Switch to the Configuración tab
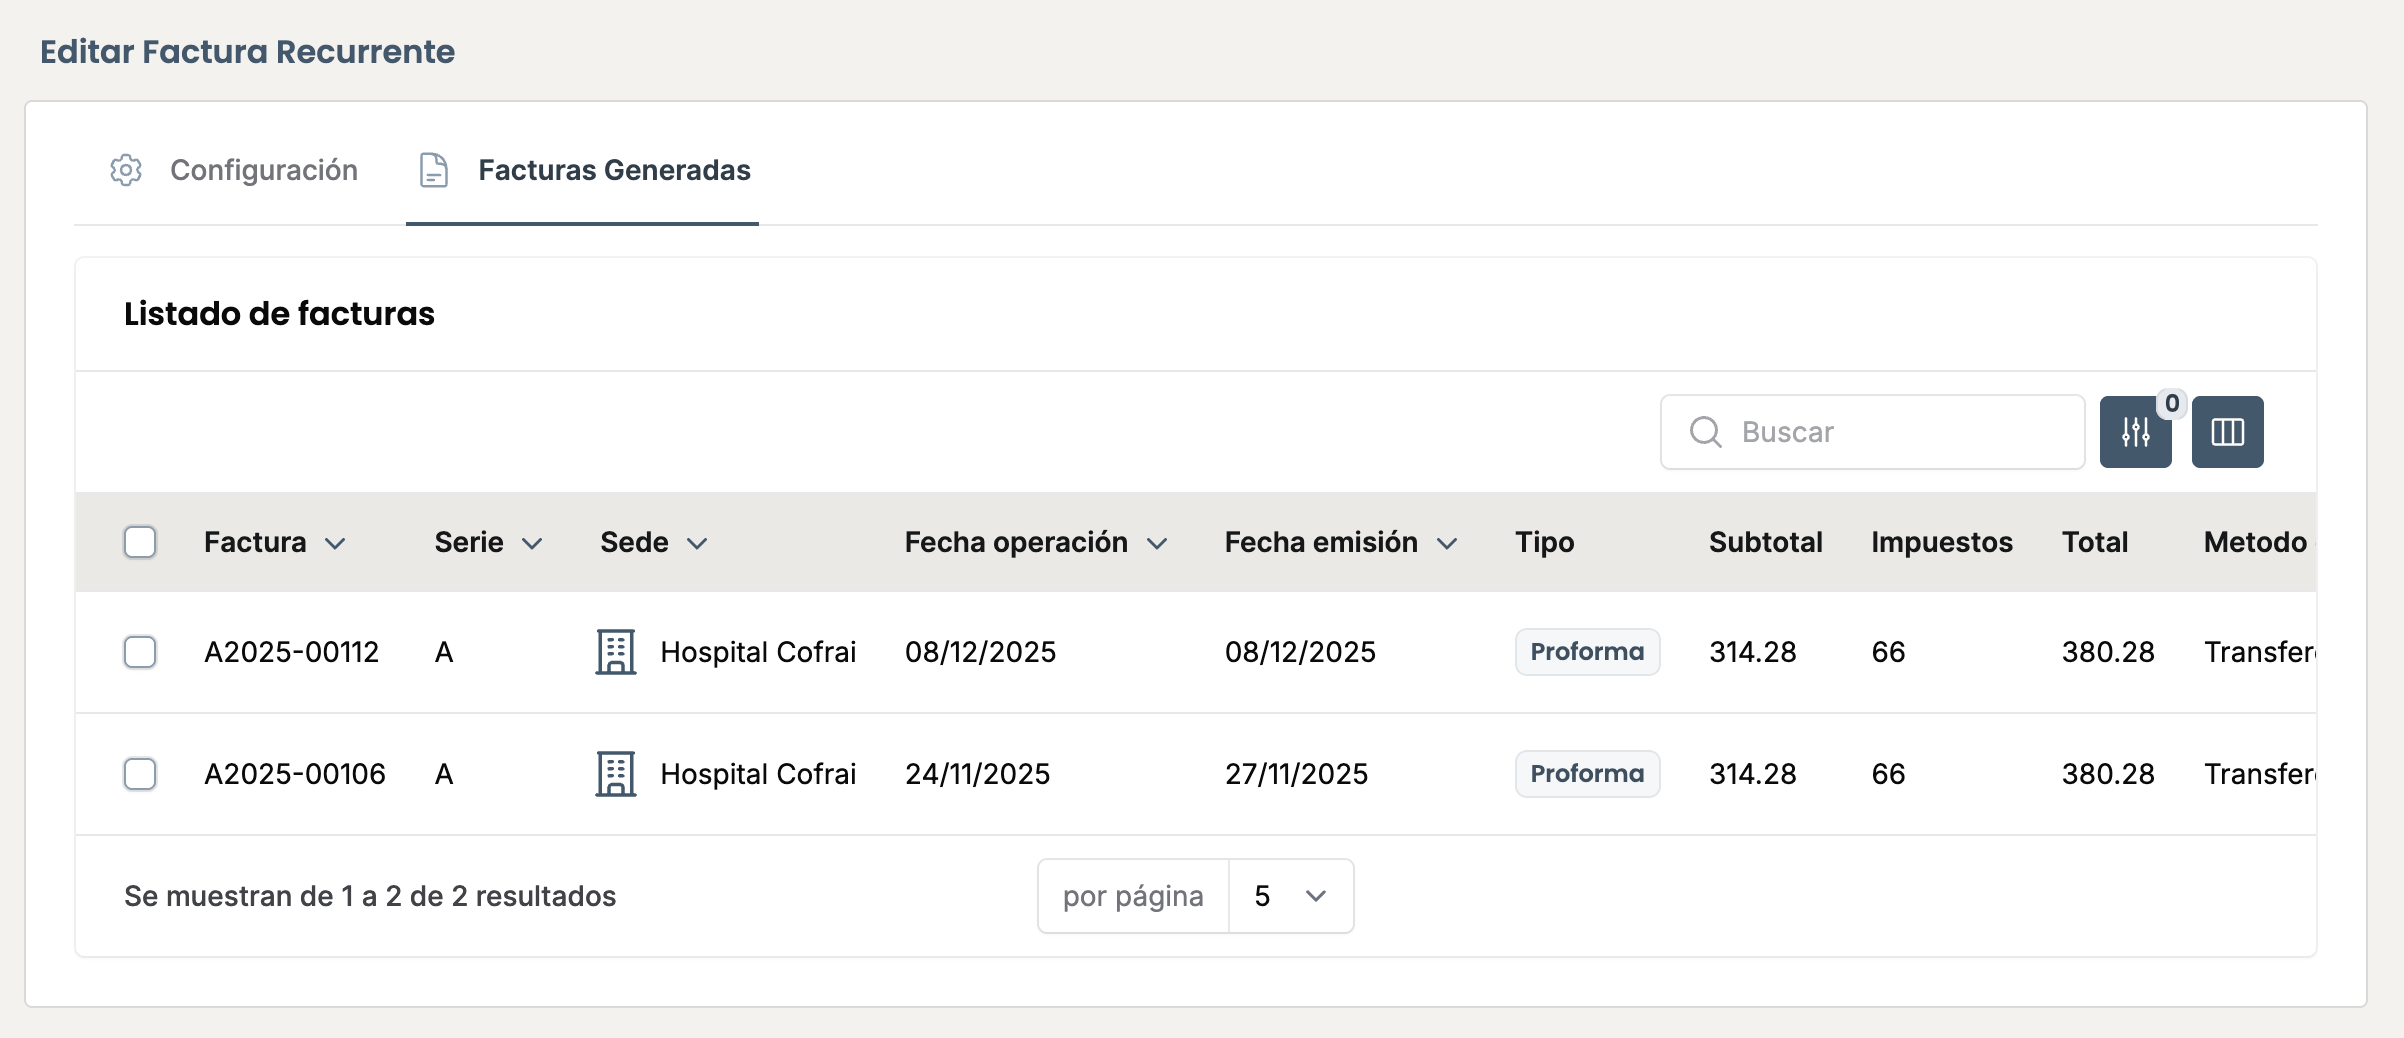 (263, 170)
